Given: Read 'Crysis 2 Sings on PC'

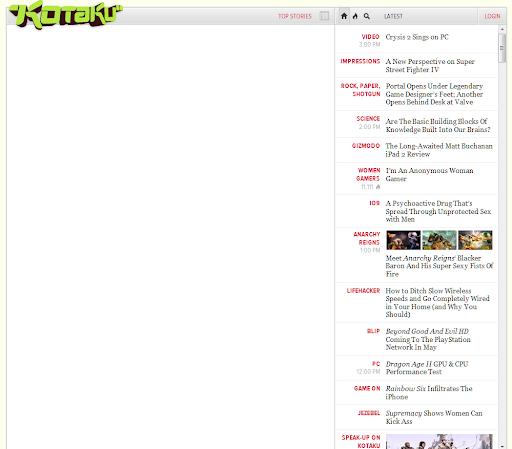Looking at the screenshot, I should [417, 37].
